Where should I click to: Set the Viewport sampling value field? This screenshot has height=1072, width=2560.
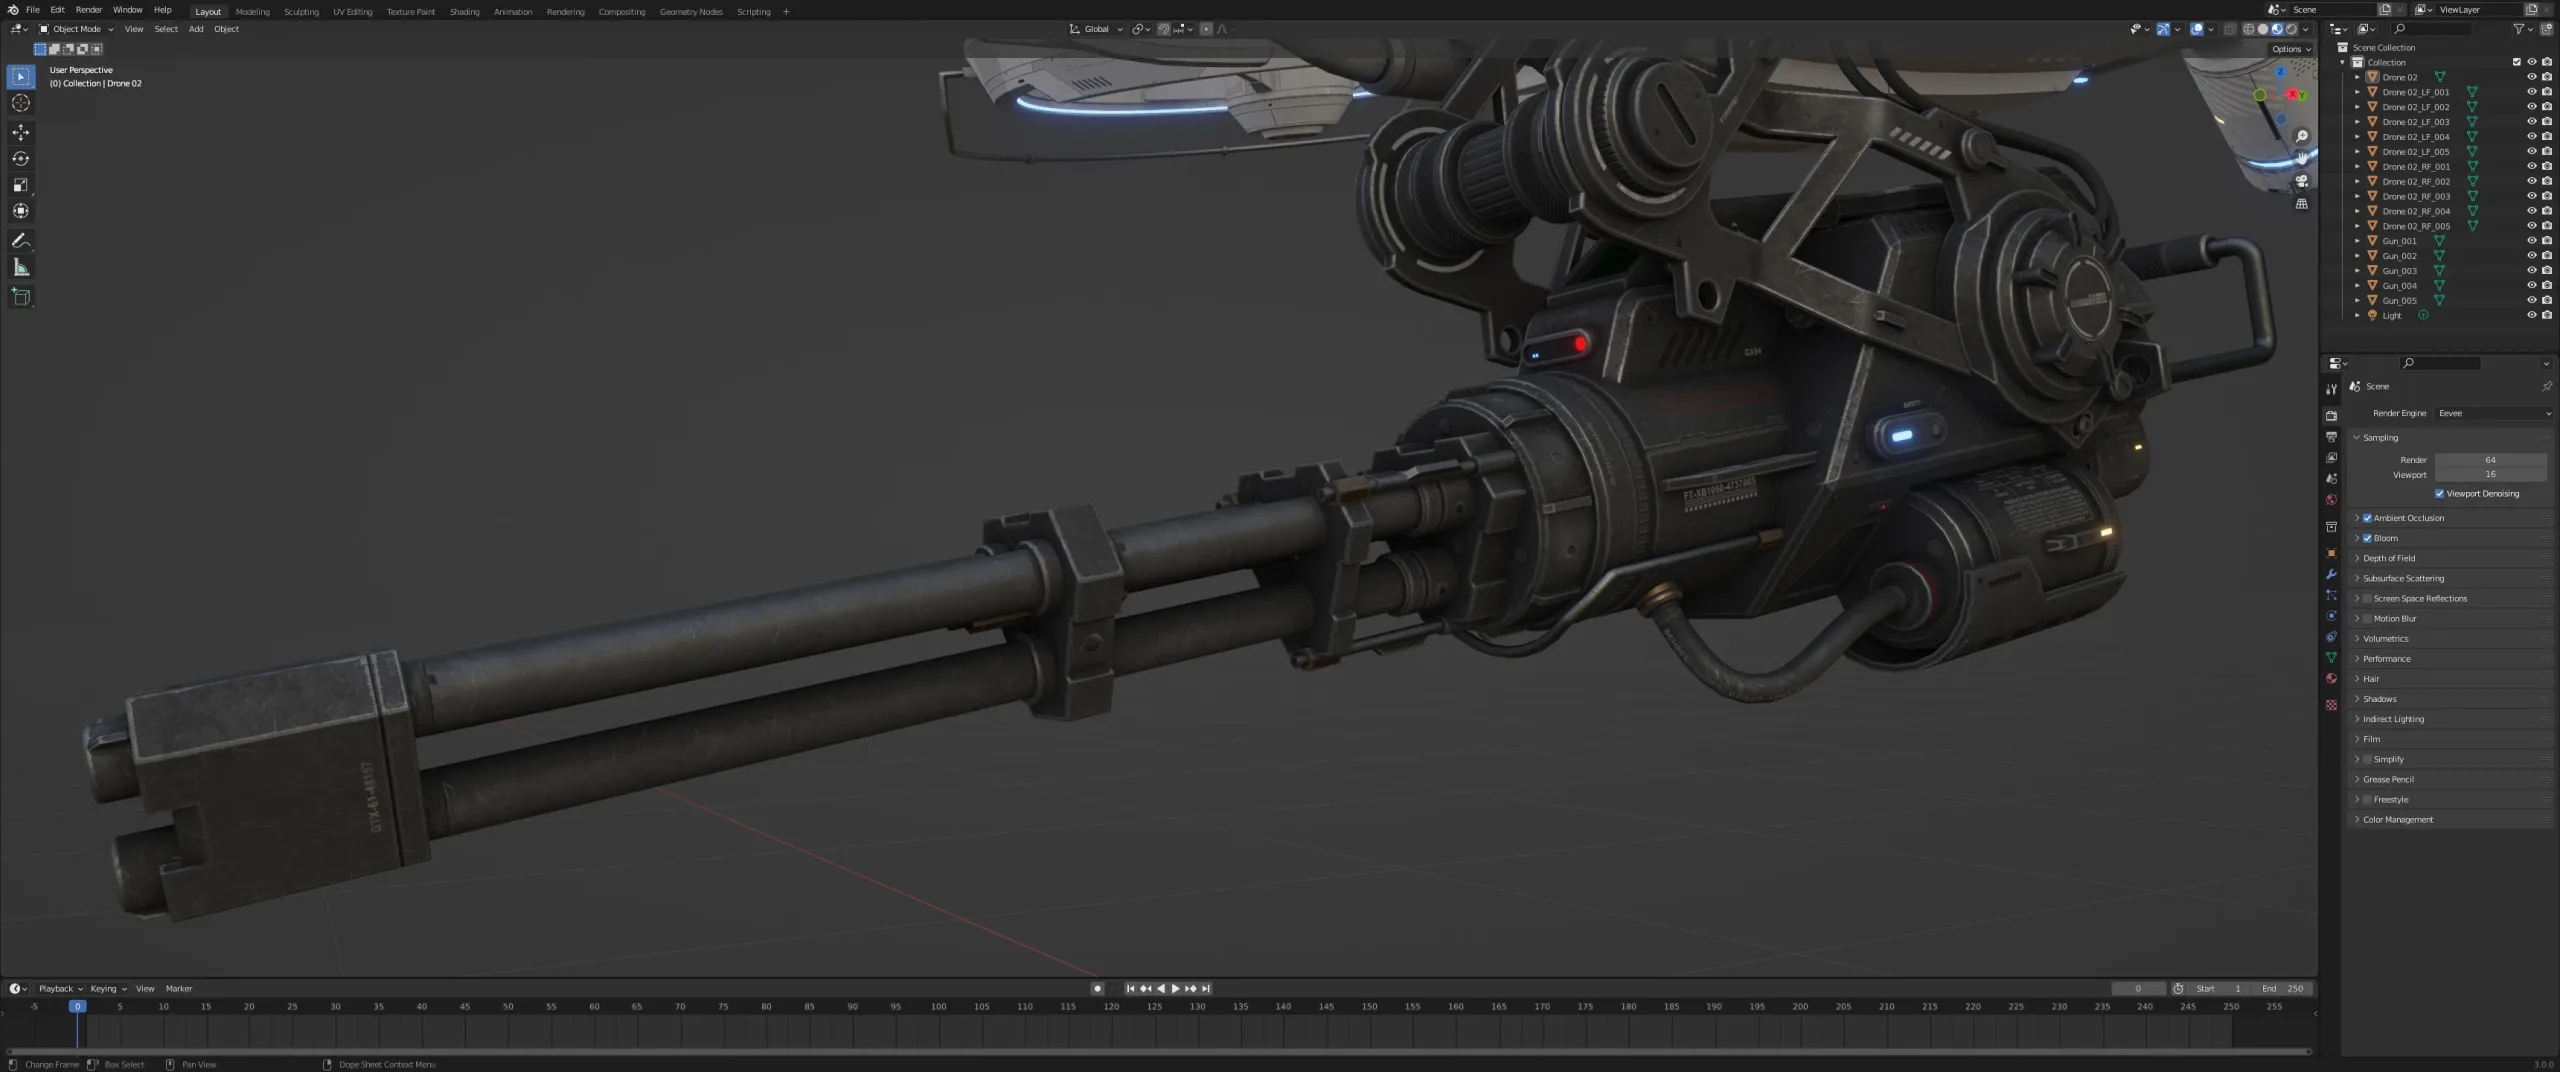pos(2490,474)
